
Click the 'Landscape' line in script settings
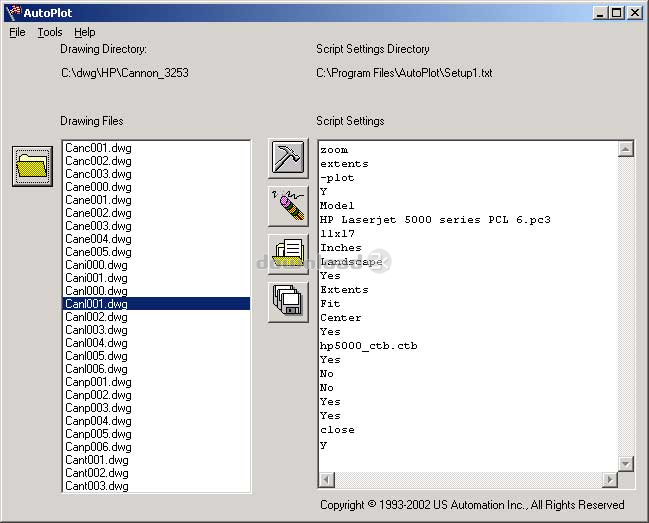coord(350,262)
